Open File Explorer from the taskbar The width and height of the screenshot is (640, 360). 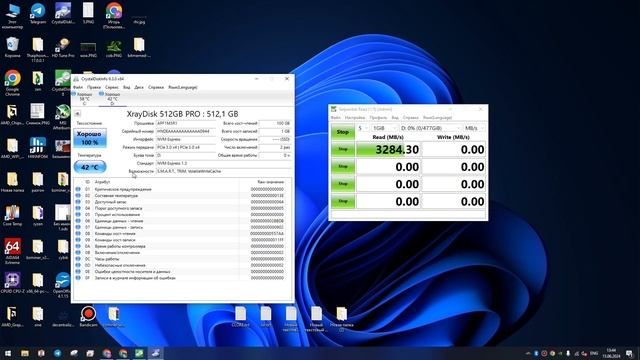click(x=25, y=353)
